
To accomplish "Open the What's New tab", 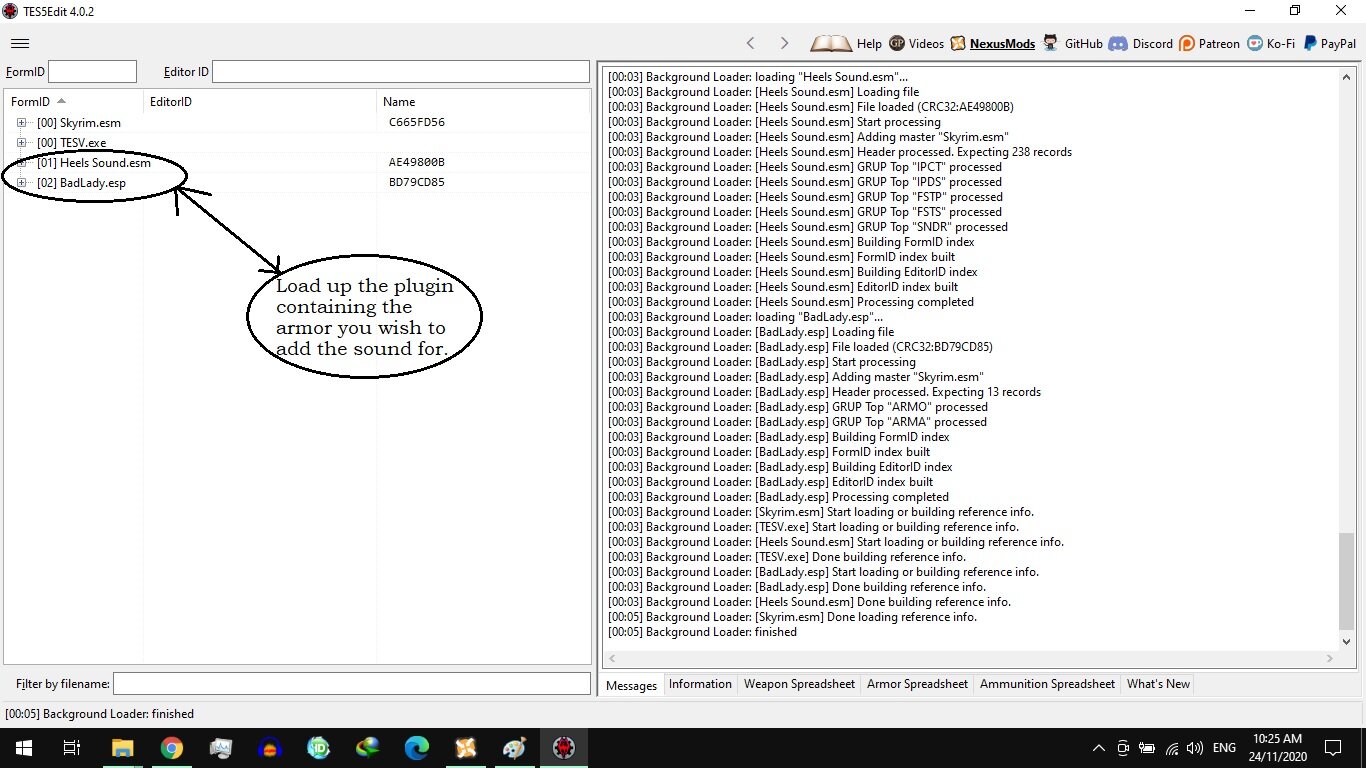I will pos(1158,684).
